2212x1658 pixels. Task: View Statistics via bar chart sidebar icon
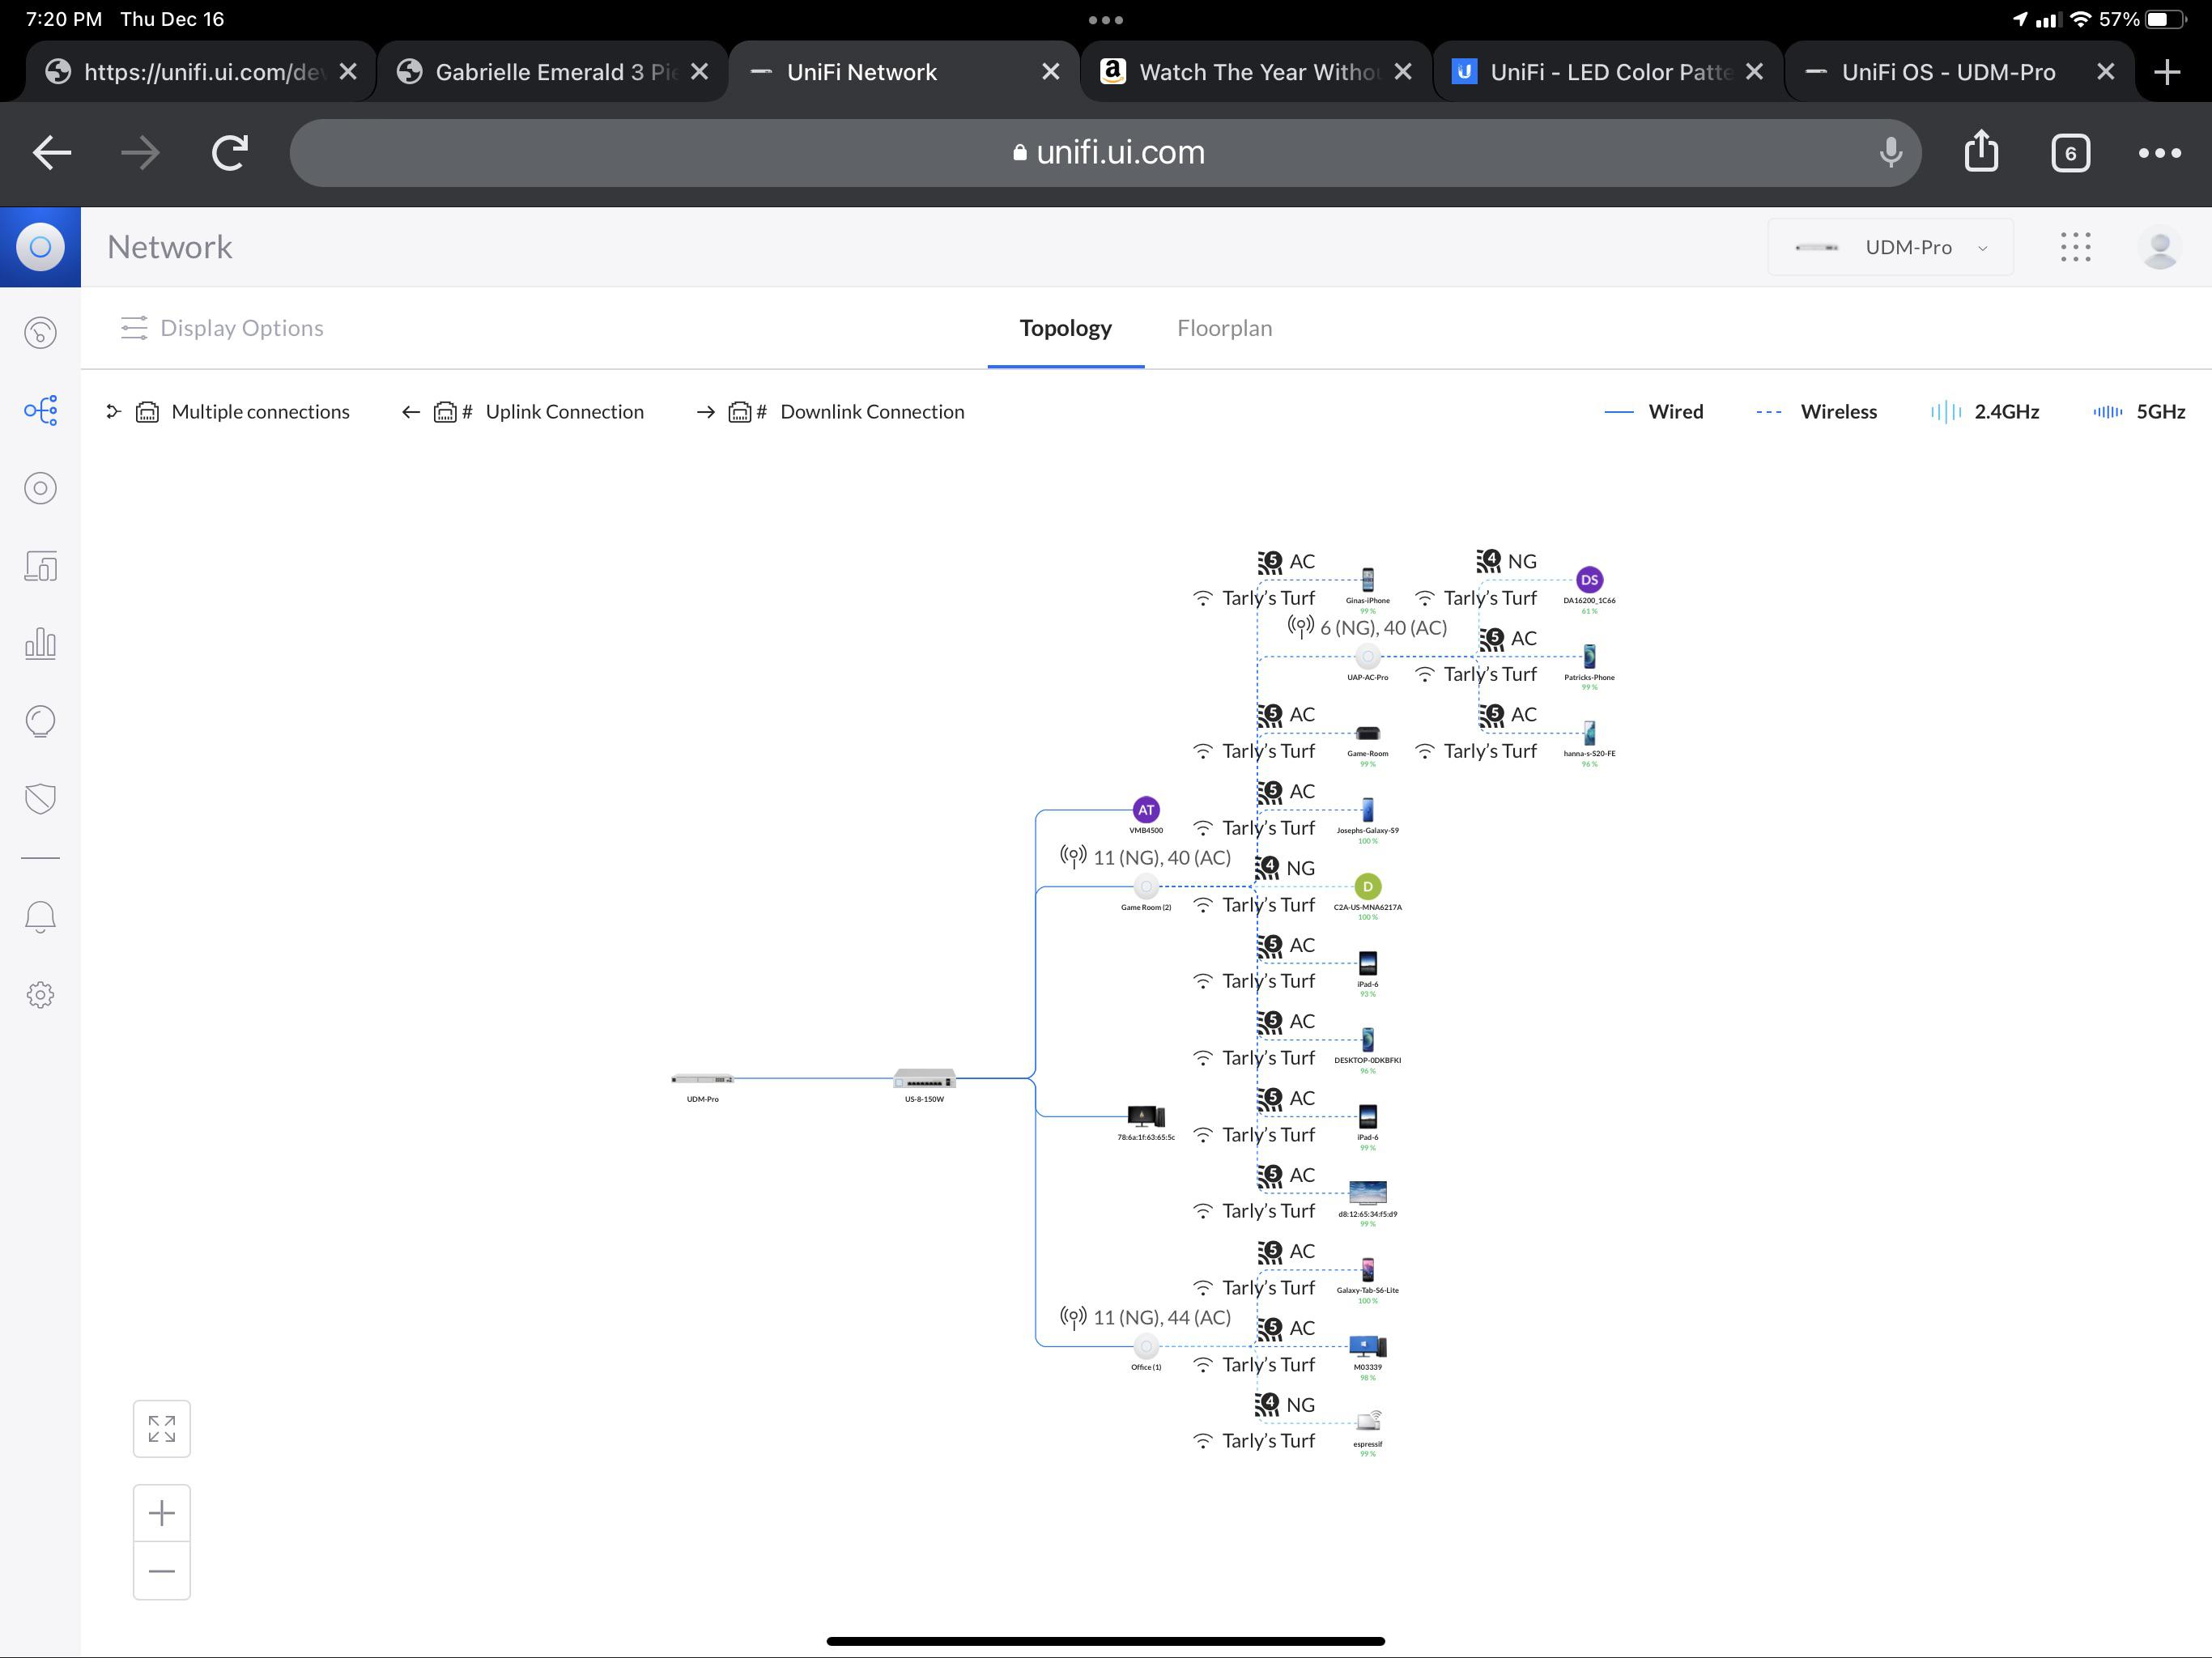coord(40,643)
